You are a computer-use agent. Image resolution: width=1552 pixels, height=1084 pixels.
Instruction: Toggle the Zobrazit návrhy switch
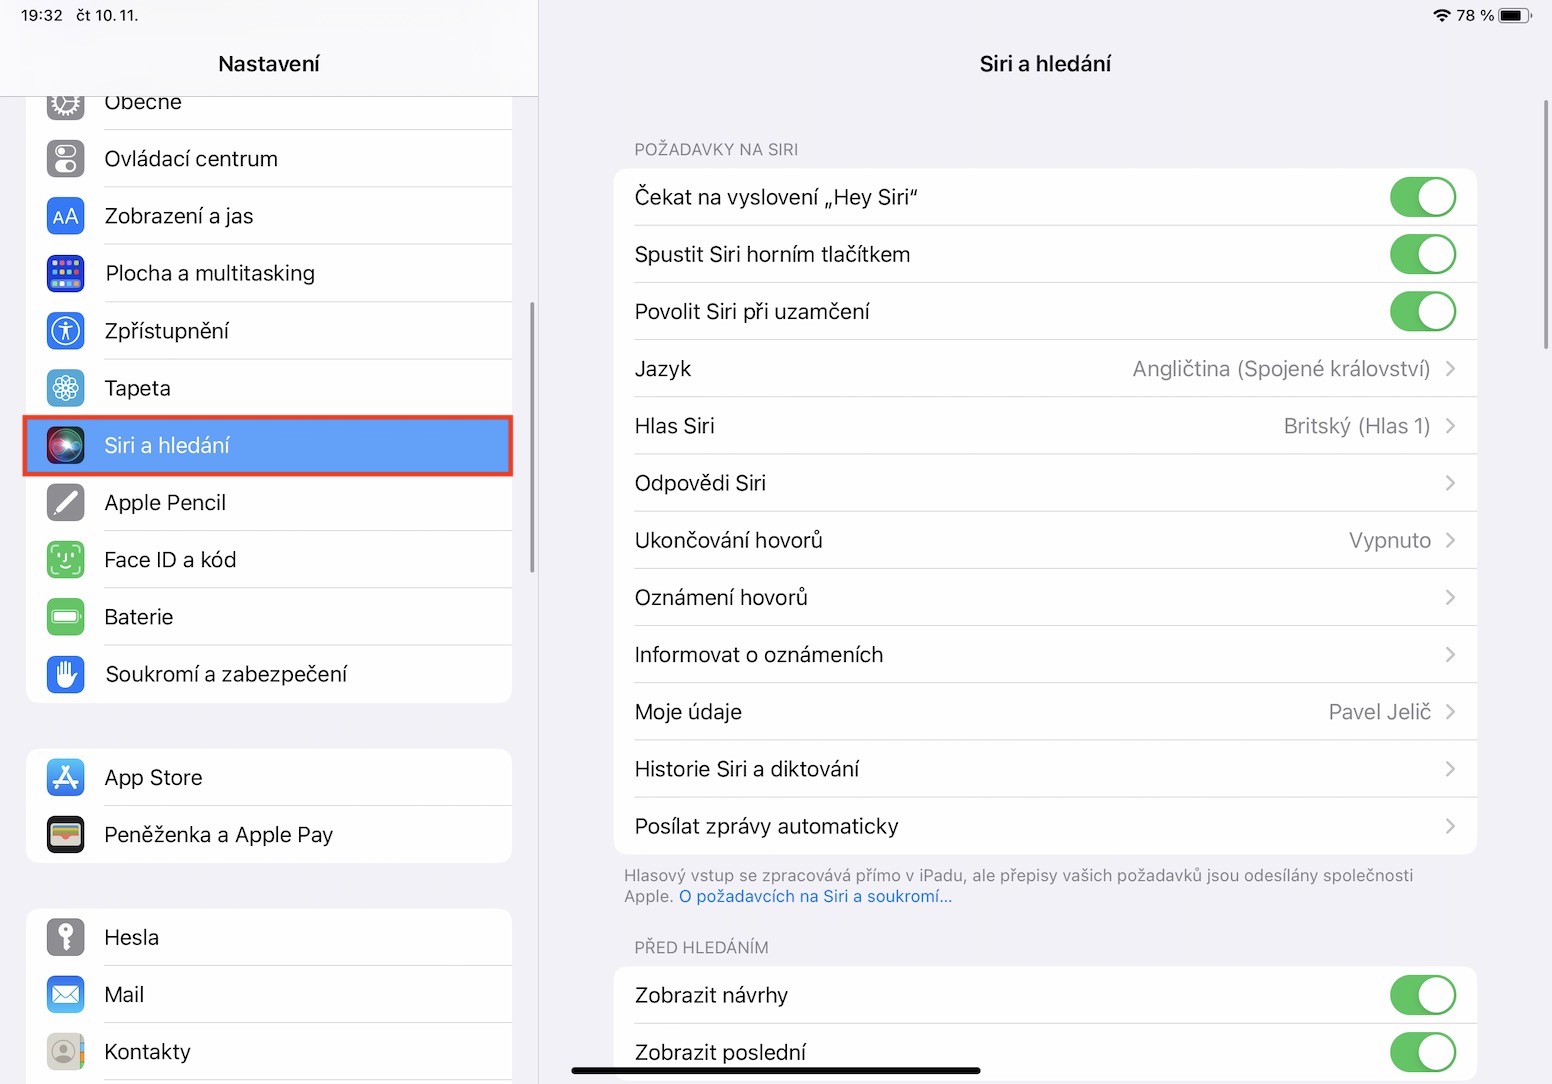click(x=1422, y=995)
